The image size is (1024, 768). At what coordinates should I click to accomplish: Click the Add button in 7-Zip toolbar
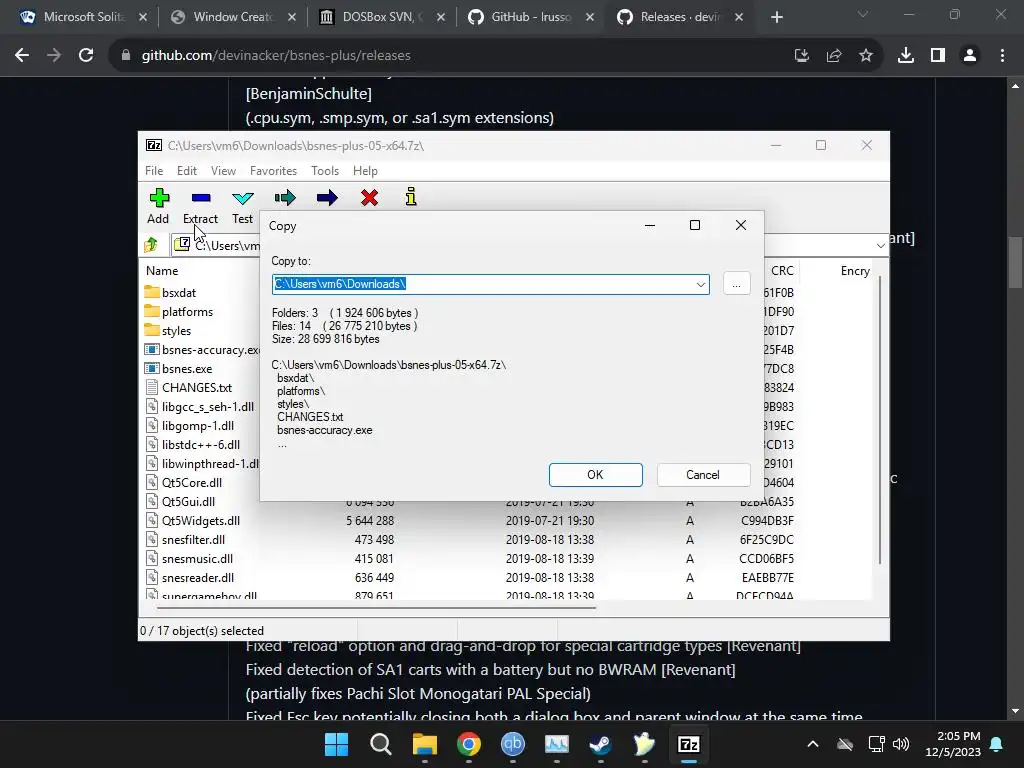(x=158, y=206)
